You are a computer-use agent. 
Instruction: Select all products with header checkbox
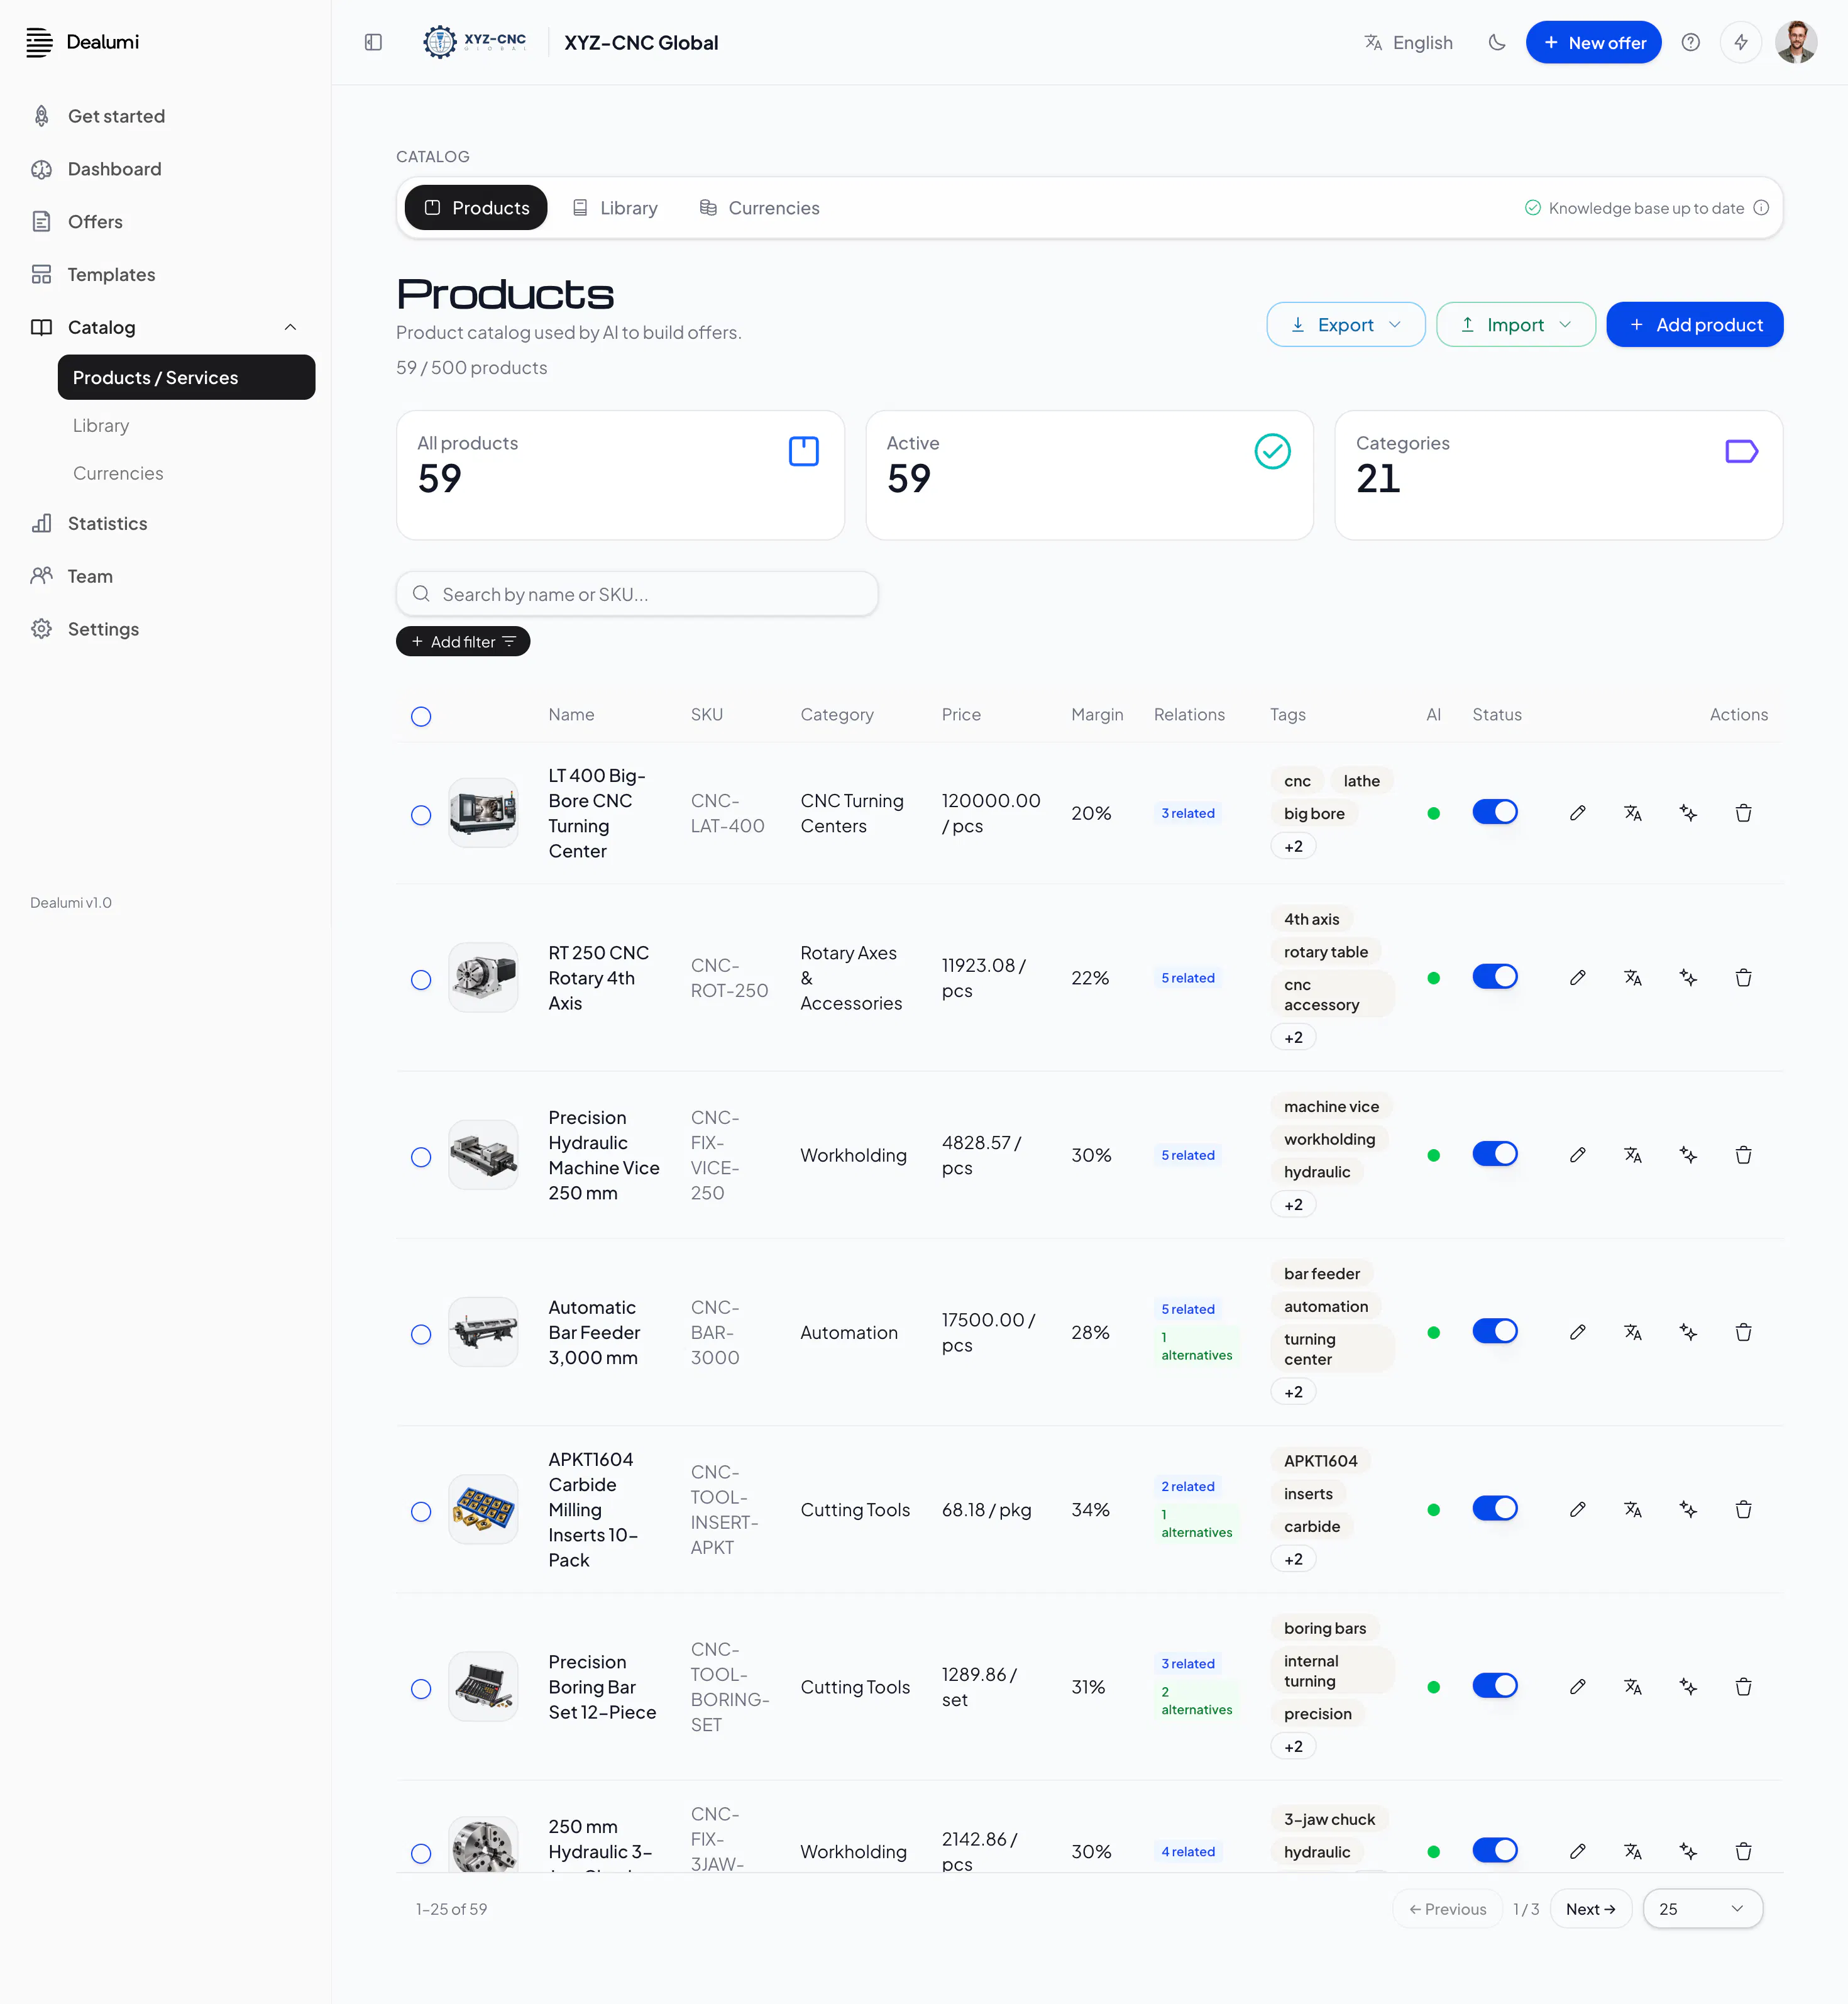(x=421, y=716)
